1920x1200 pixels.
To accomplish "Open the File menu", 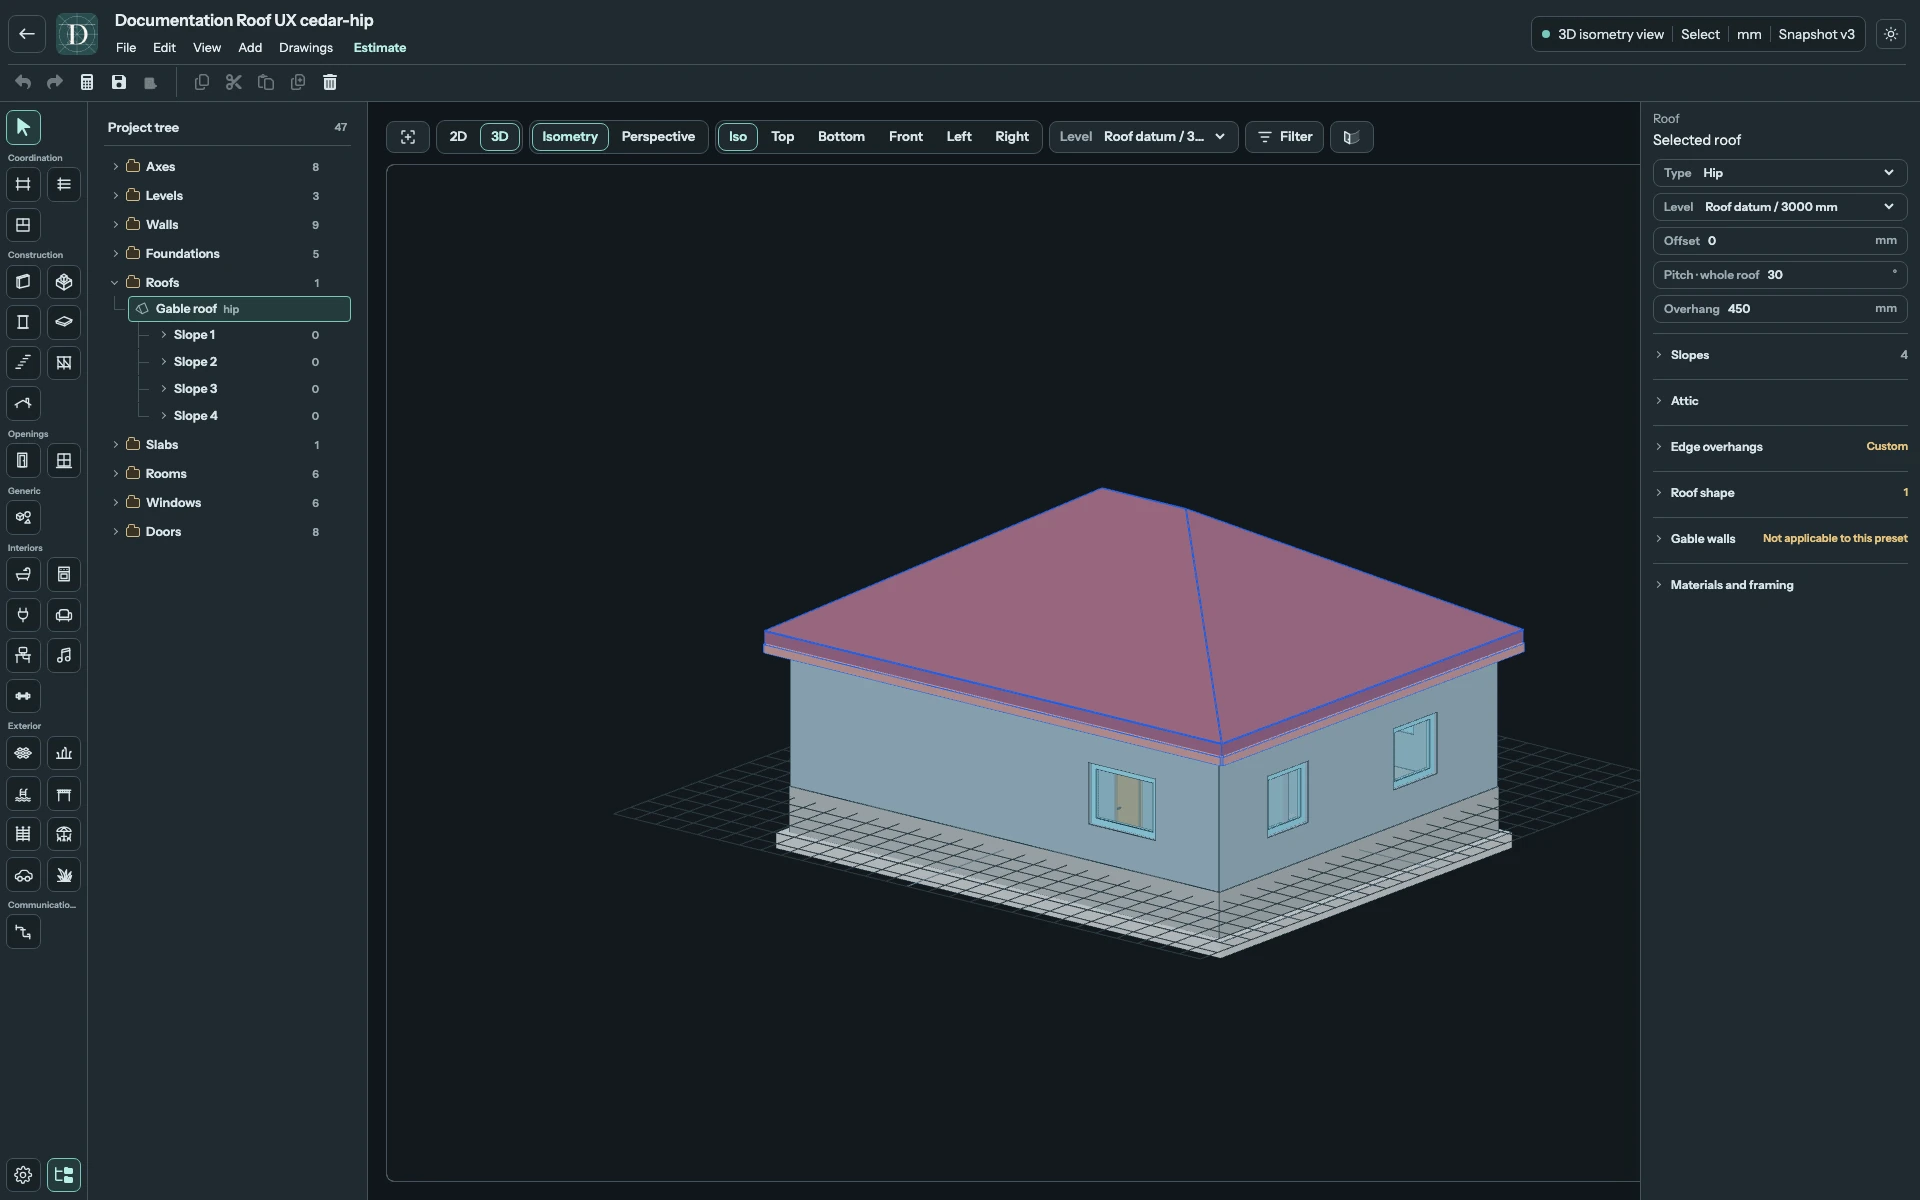I will pyautogui.click(x=126, y=48).
